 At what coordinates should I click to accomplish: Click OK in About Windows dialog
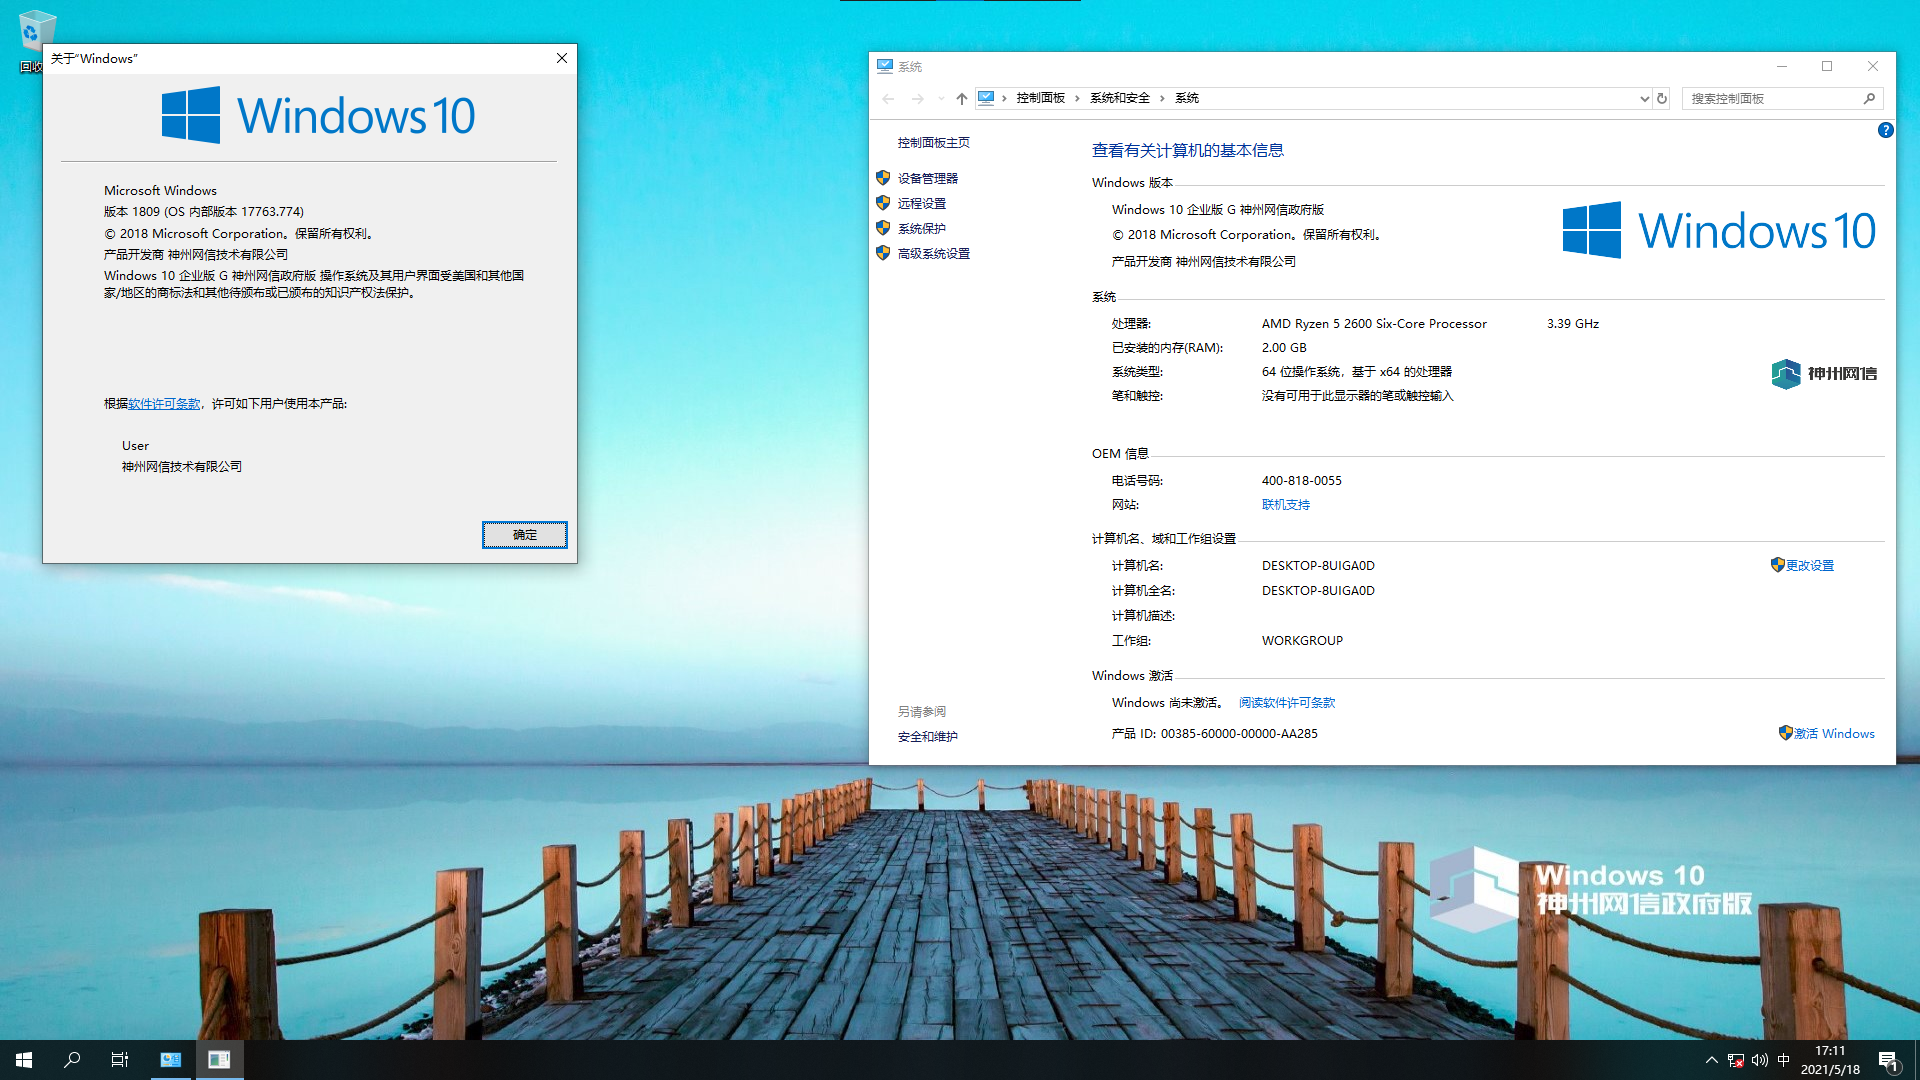[x=524, y=535]
